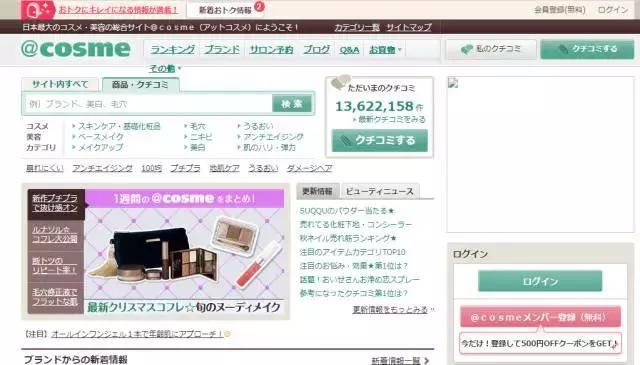Screen dimensions: 640x365
Task: Click ダメージヘア keyword link
Action: coord(309,168)
